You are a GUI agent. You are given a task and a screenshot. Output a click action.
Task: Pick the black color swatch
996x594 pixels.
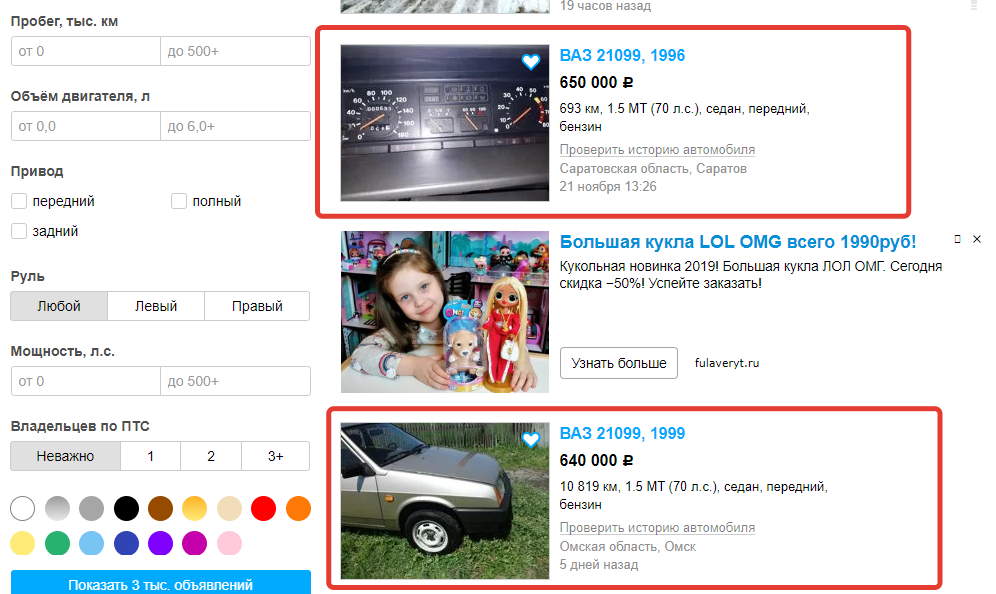point(126,508)
